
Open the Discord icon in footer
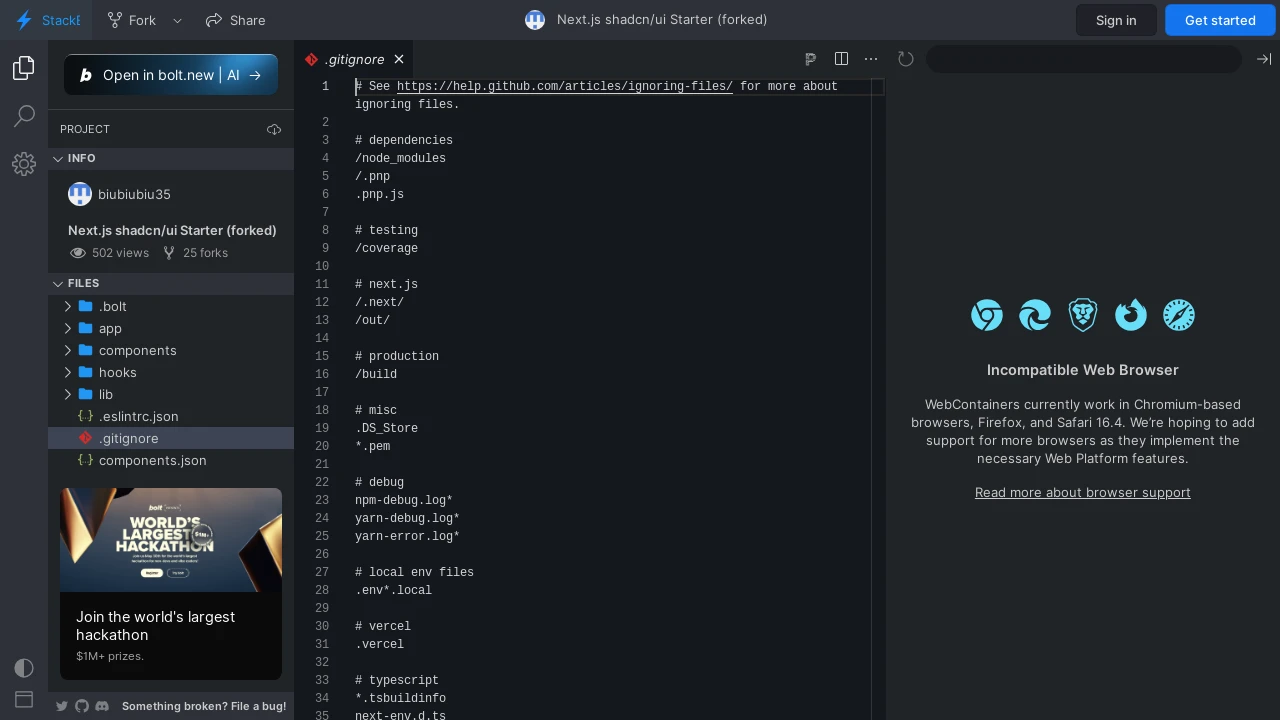[x=102, y=706]
